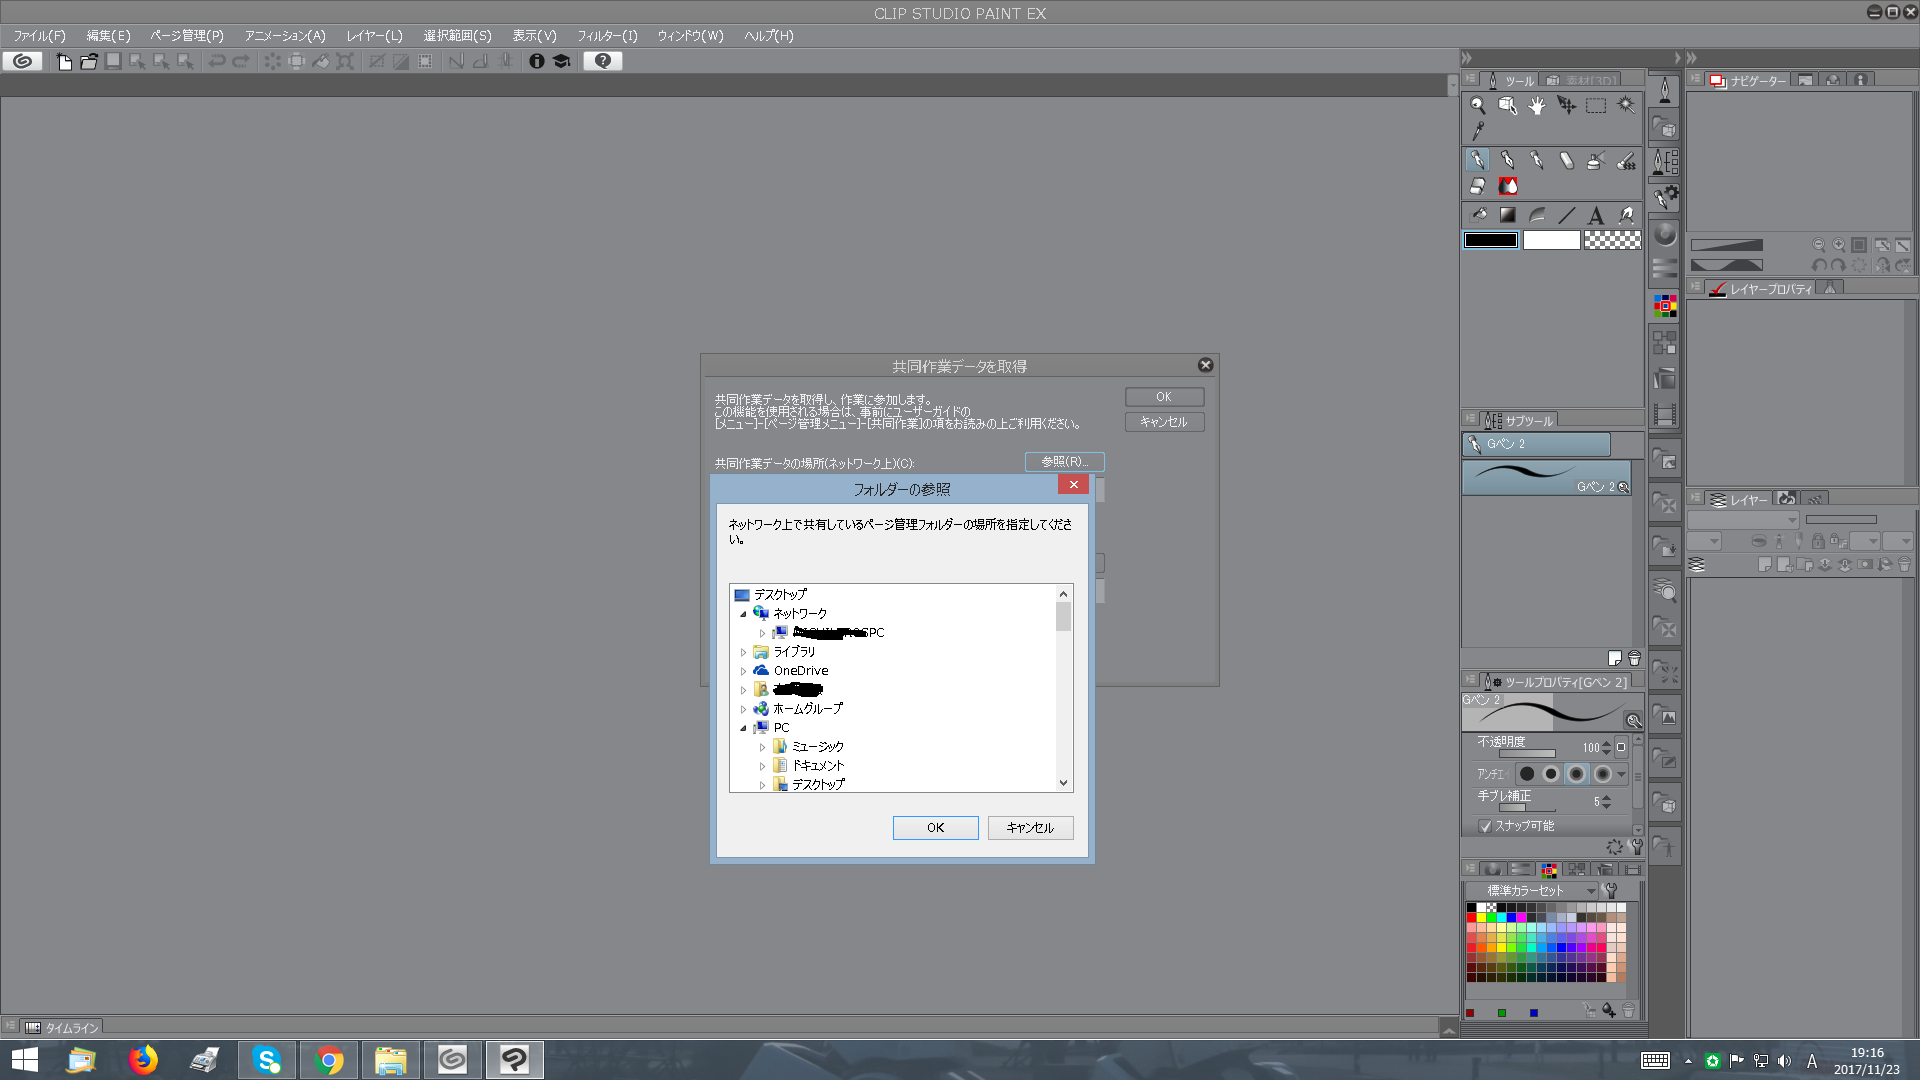
Task: Open the フィルター(I) menu
Action: [x=606, y=36]
